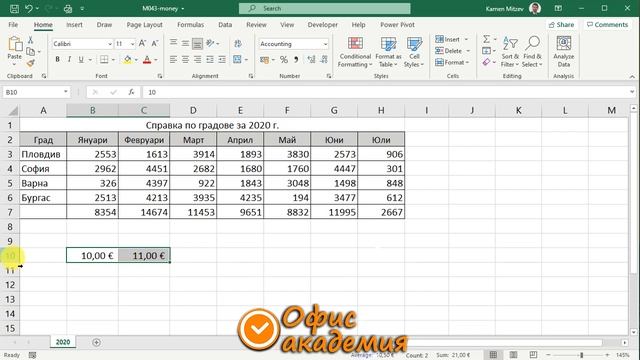Switch to the Page Layout tab
The width and height of the screenshot is (640, 360).
[144, 25]
